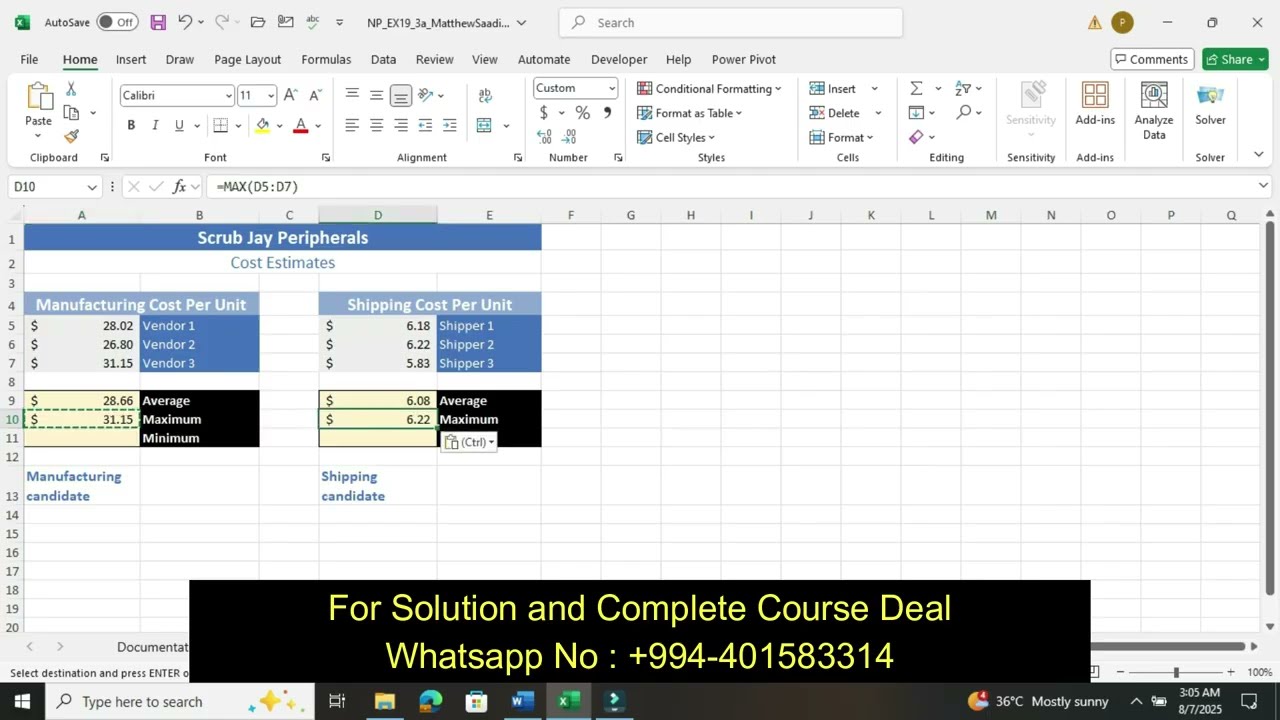Switch to the Insert tab
Image resolution: width=1280 pixels, height=720 pixels.
(x=131, y=59)
